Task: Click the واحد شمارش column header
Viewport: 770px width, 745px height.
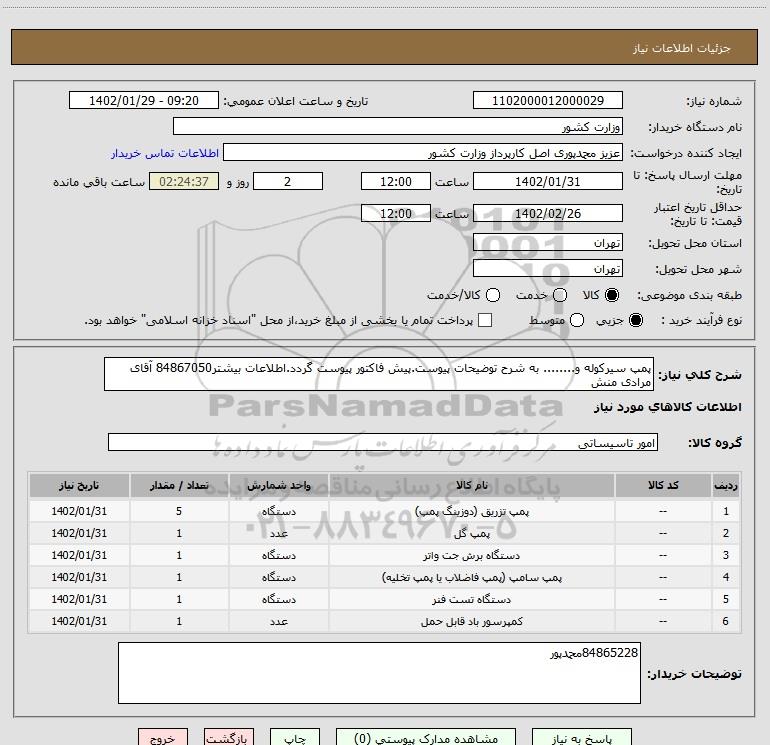Action: tap(278, 485)
